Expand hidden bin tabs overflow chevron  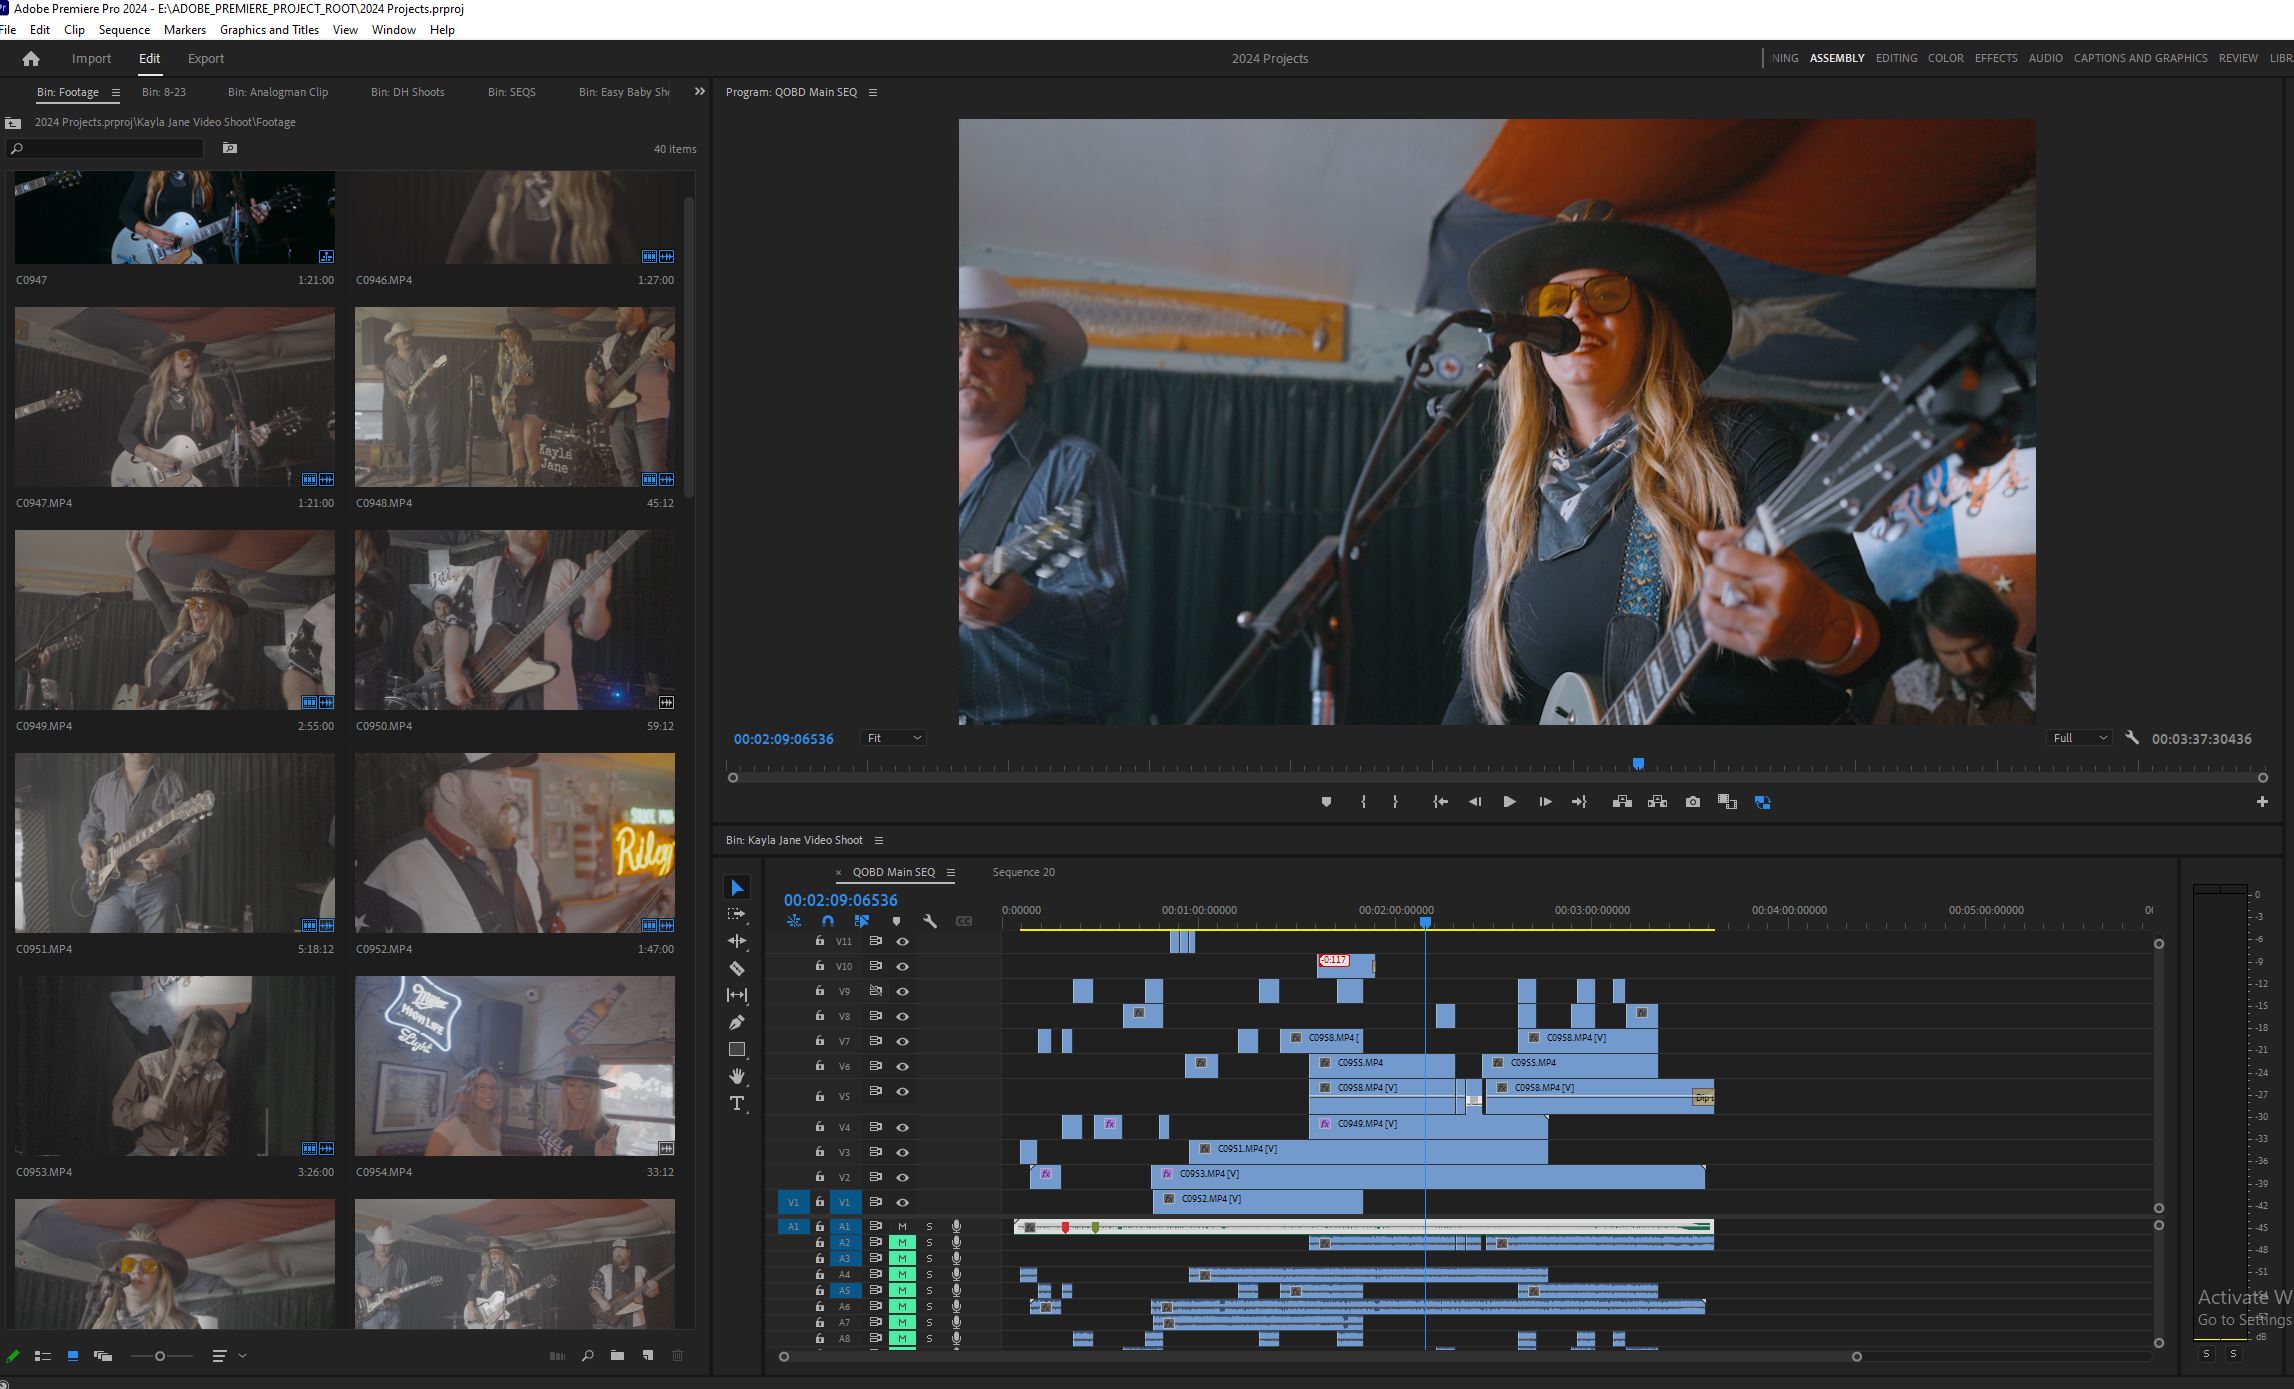700,92
